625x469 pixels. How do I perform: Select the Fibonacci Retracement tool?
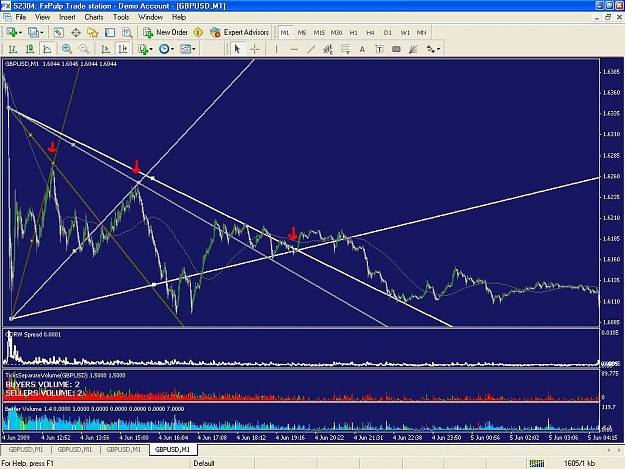(x=345, y=49)
